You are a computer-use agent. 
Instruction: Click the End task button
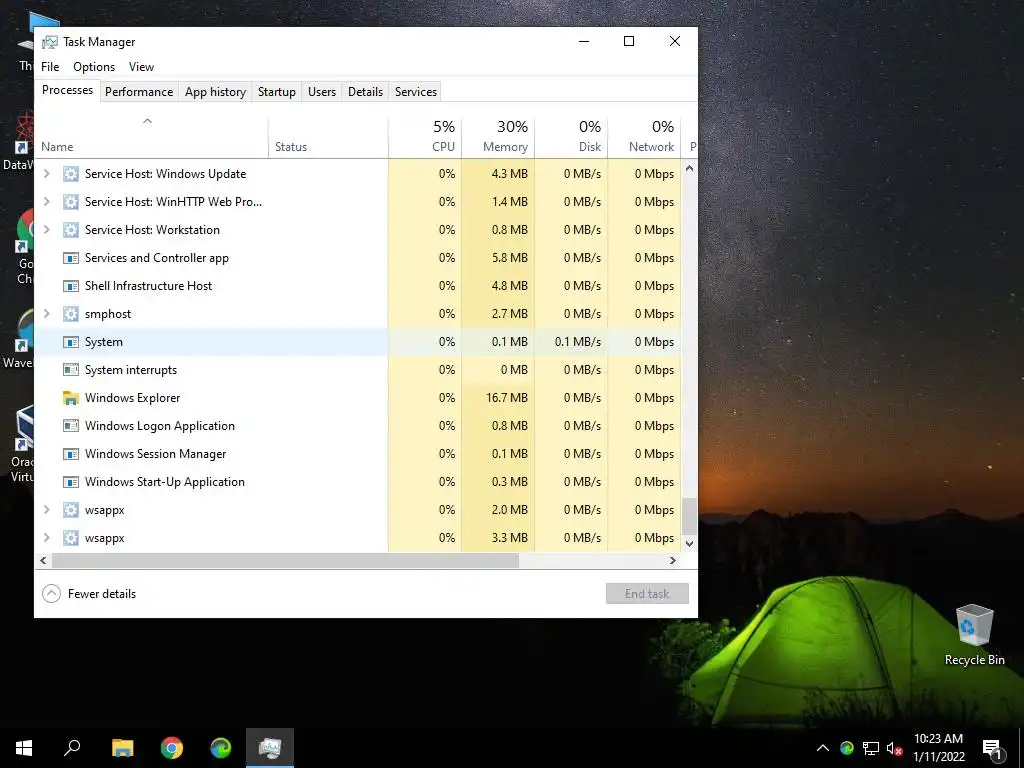click(x=647, y=594)
